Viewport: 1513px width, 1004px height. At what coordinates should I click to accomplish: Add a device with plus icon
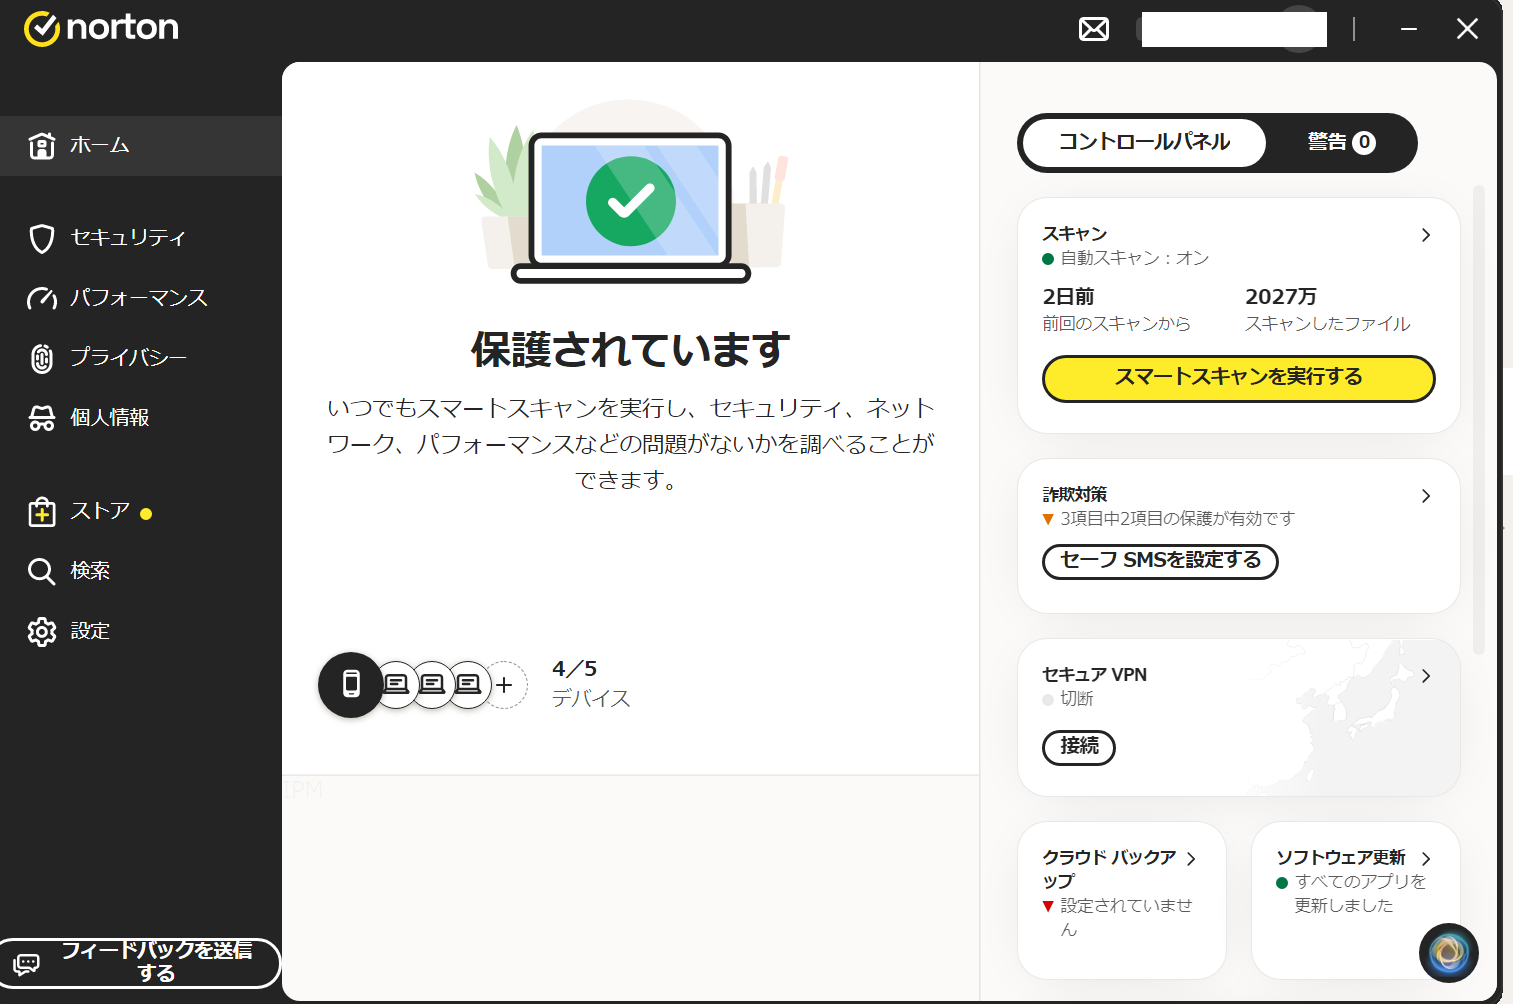coord(506,685)
